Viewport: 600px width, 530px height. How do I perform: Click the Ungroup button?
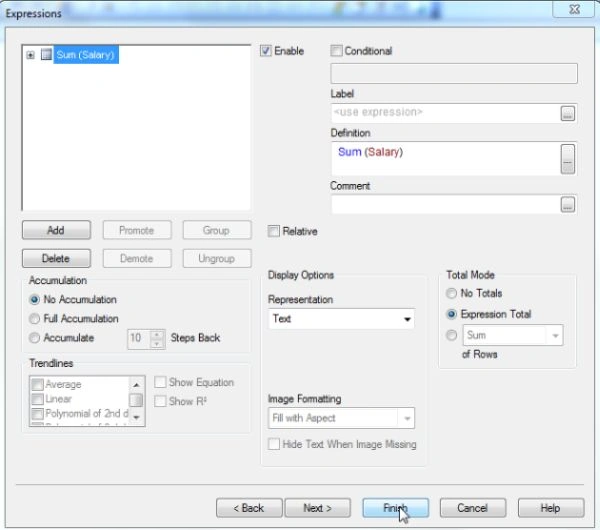pyautogui.click(x=217, y=259)
